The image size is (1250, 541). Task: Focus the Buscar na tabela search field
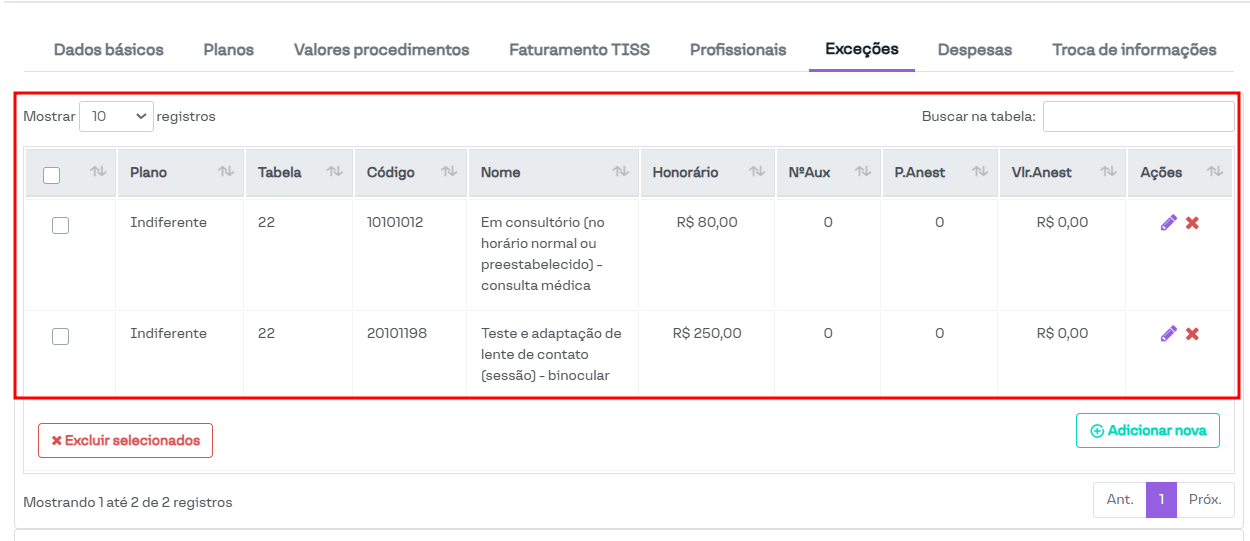(1138, 116)
